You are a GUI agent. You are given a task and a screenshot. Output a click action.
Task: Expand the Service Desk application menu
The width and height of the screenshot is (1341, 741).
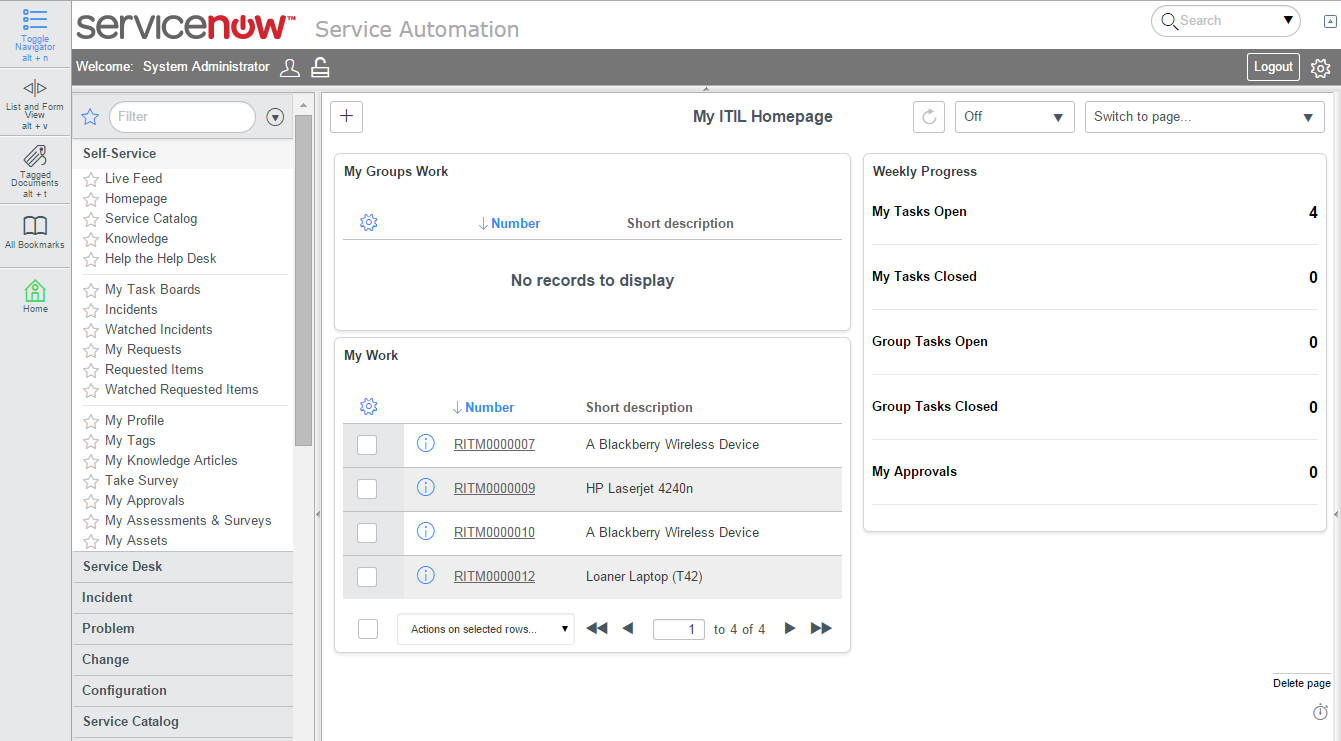click(x=183, y=567)
